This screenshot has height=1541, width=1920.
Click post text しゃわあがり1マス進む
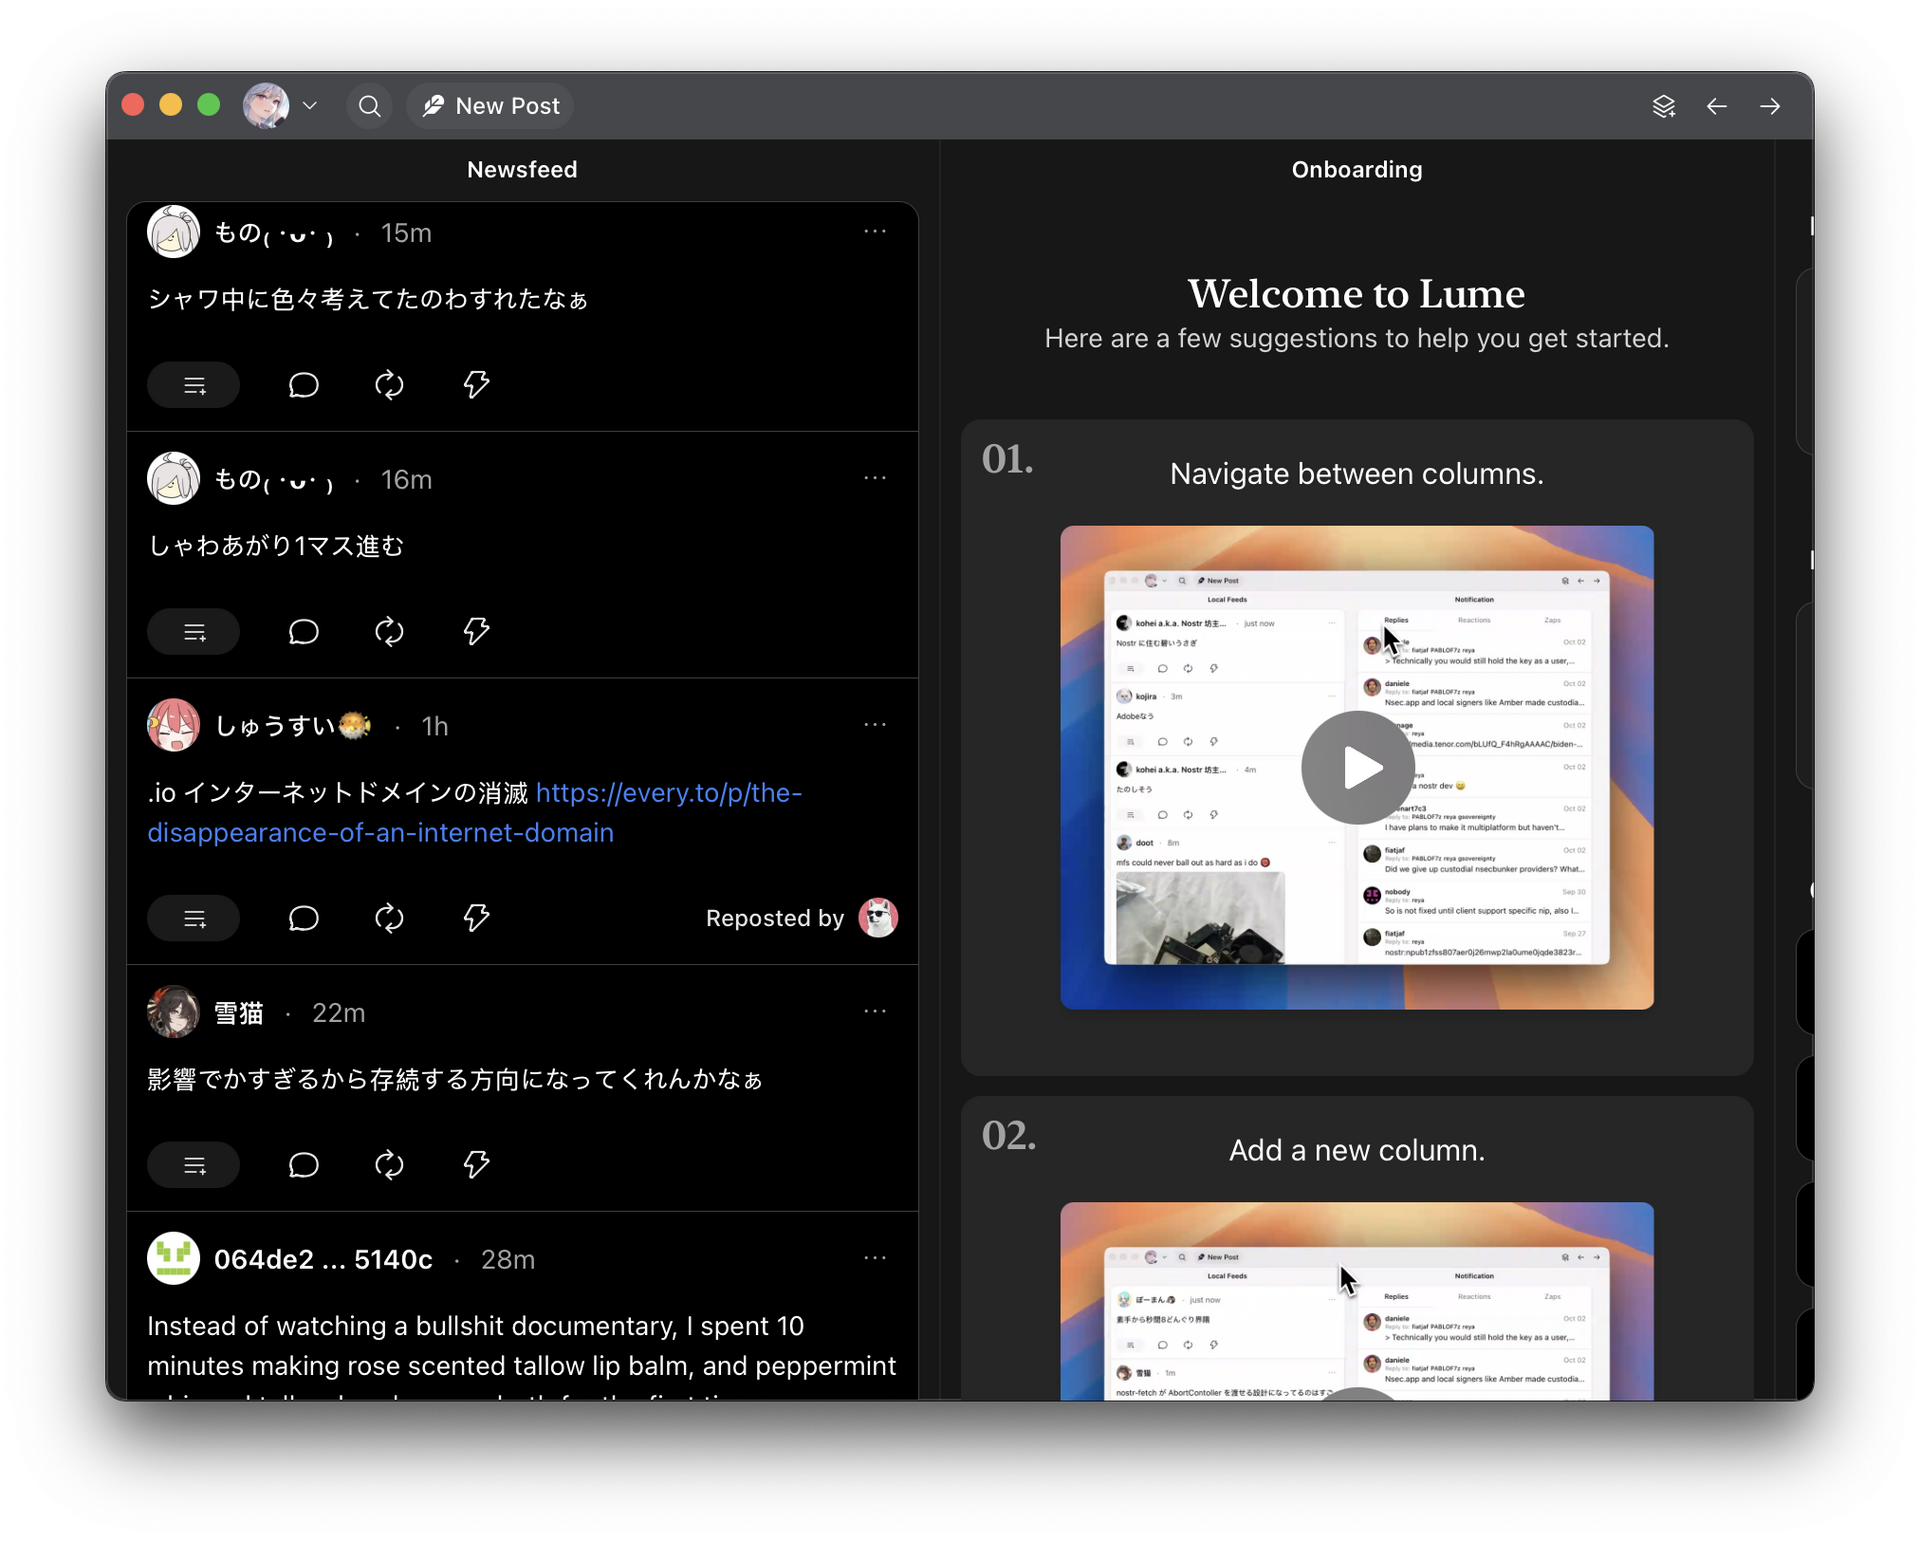point(276,546)
